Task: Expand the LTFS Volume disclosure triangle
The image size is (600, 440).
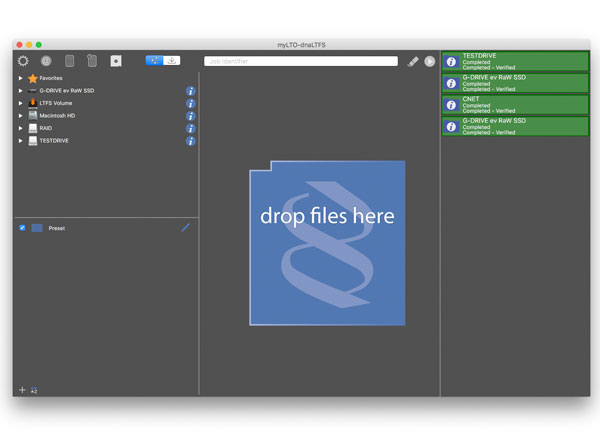Action: 20,103
